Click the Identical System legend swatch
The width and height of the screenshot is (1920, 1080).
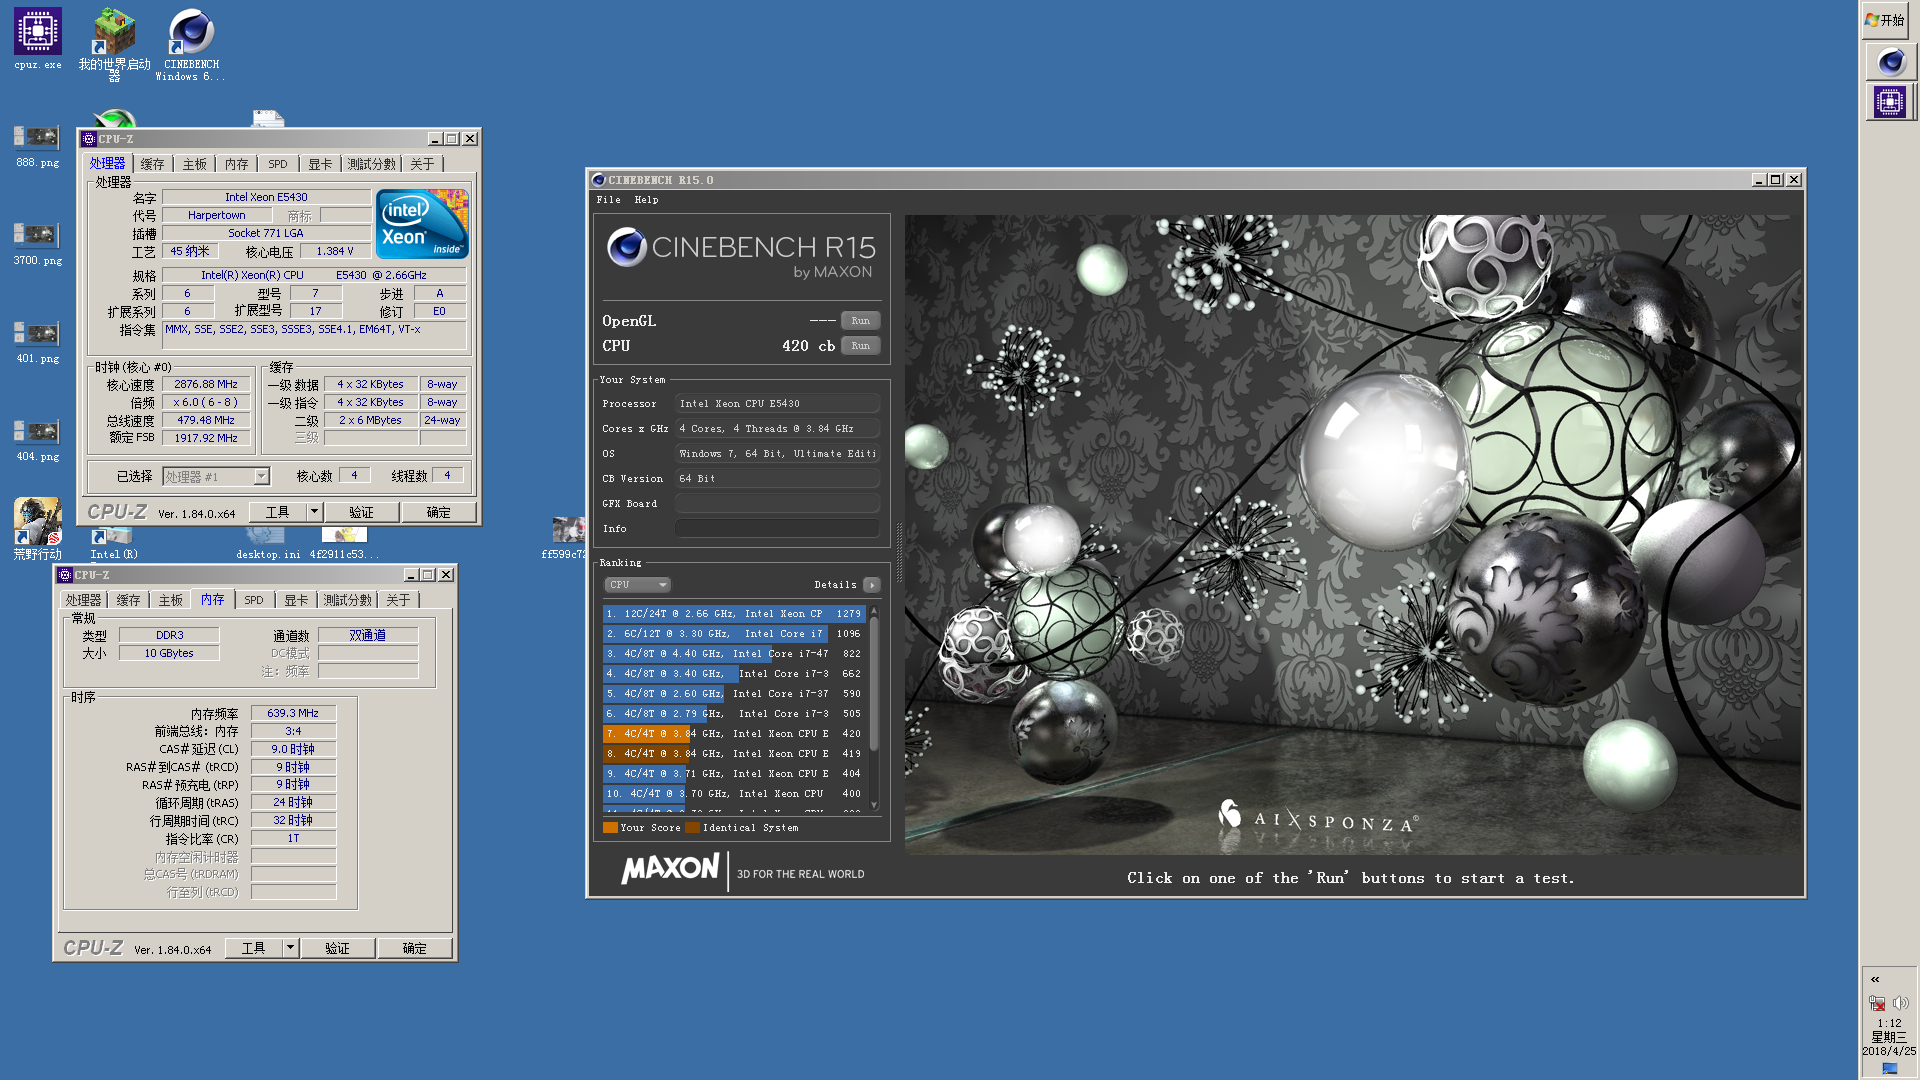(x=692, y=828)
